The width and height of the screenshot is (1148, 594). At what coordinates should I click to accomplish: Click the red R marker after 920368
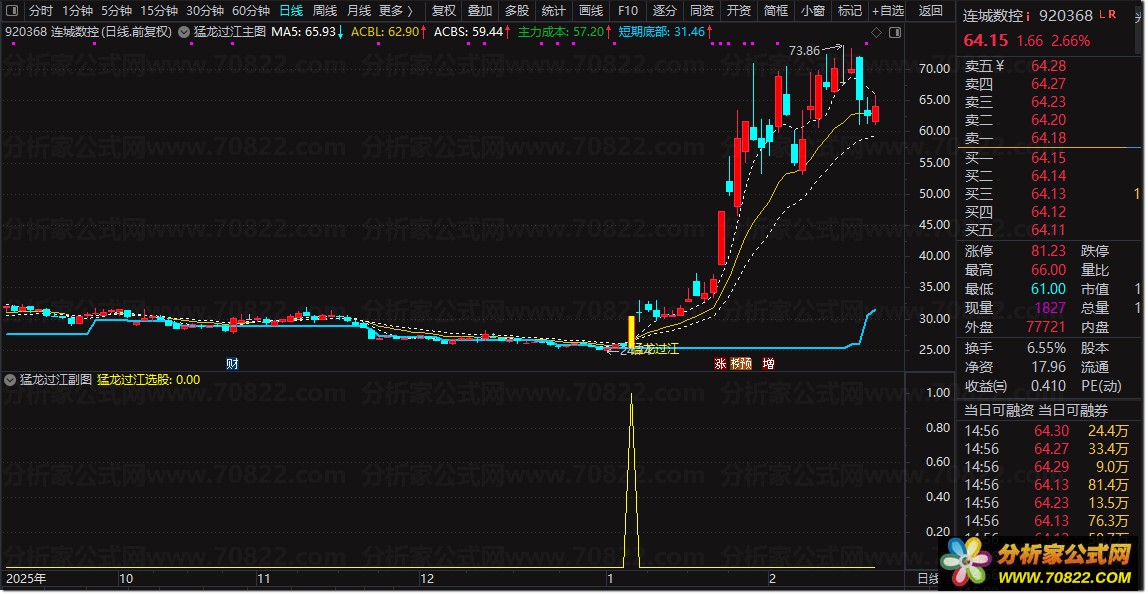click(x=1112, y=15)
